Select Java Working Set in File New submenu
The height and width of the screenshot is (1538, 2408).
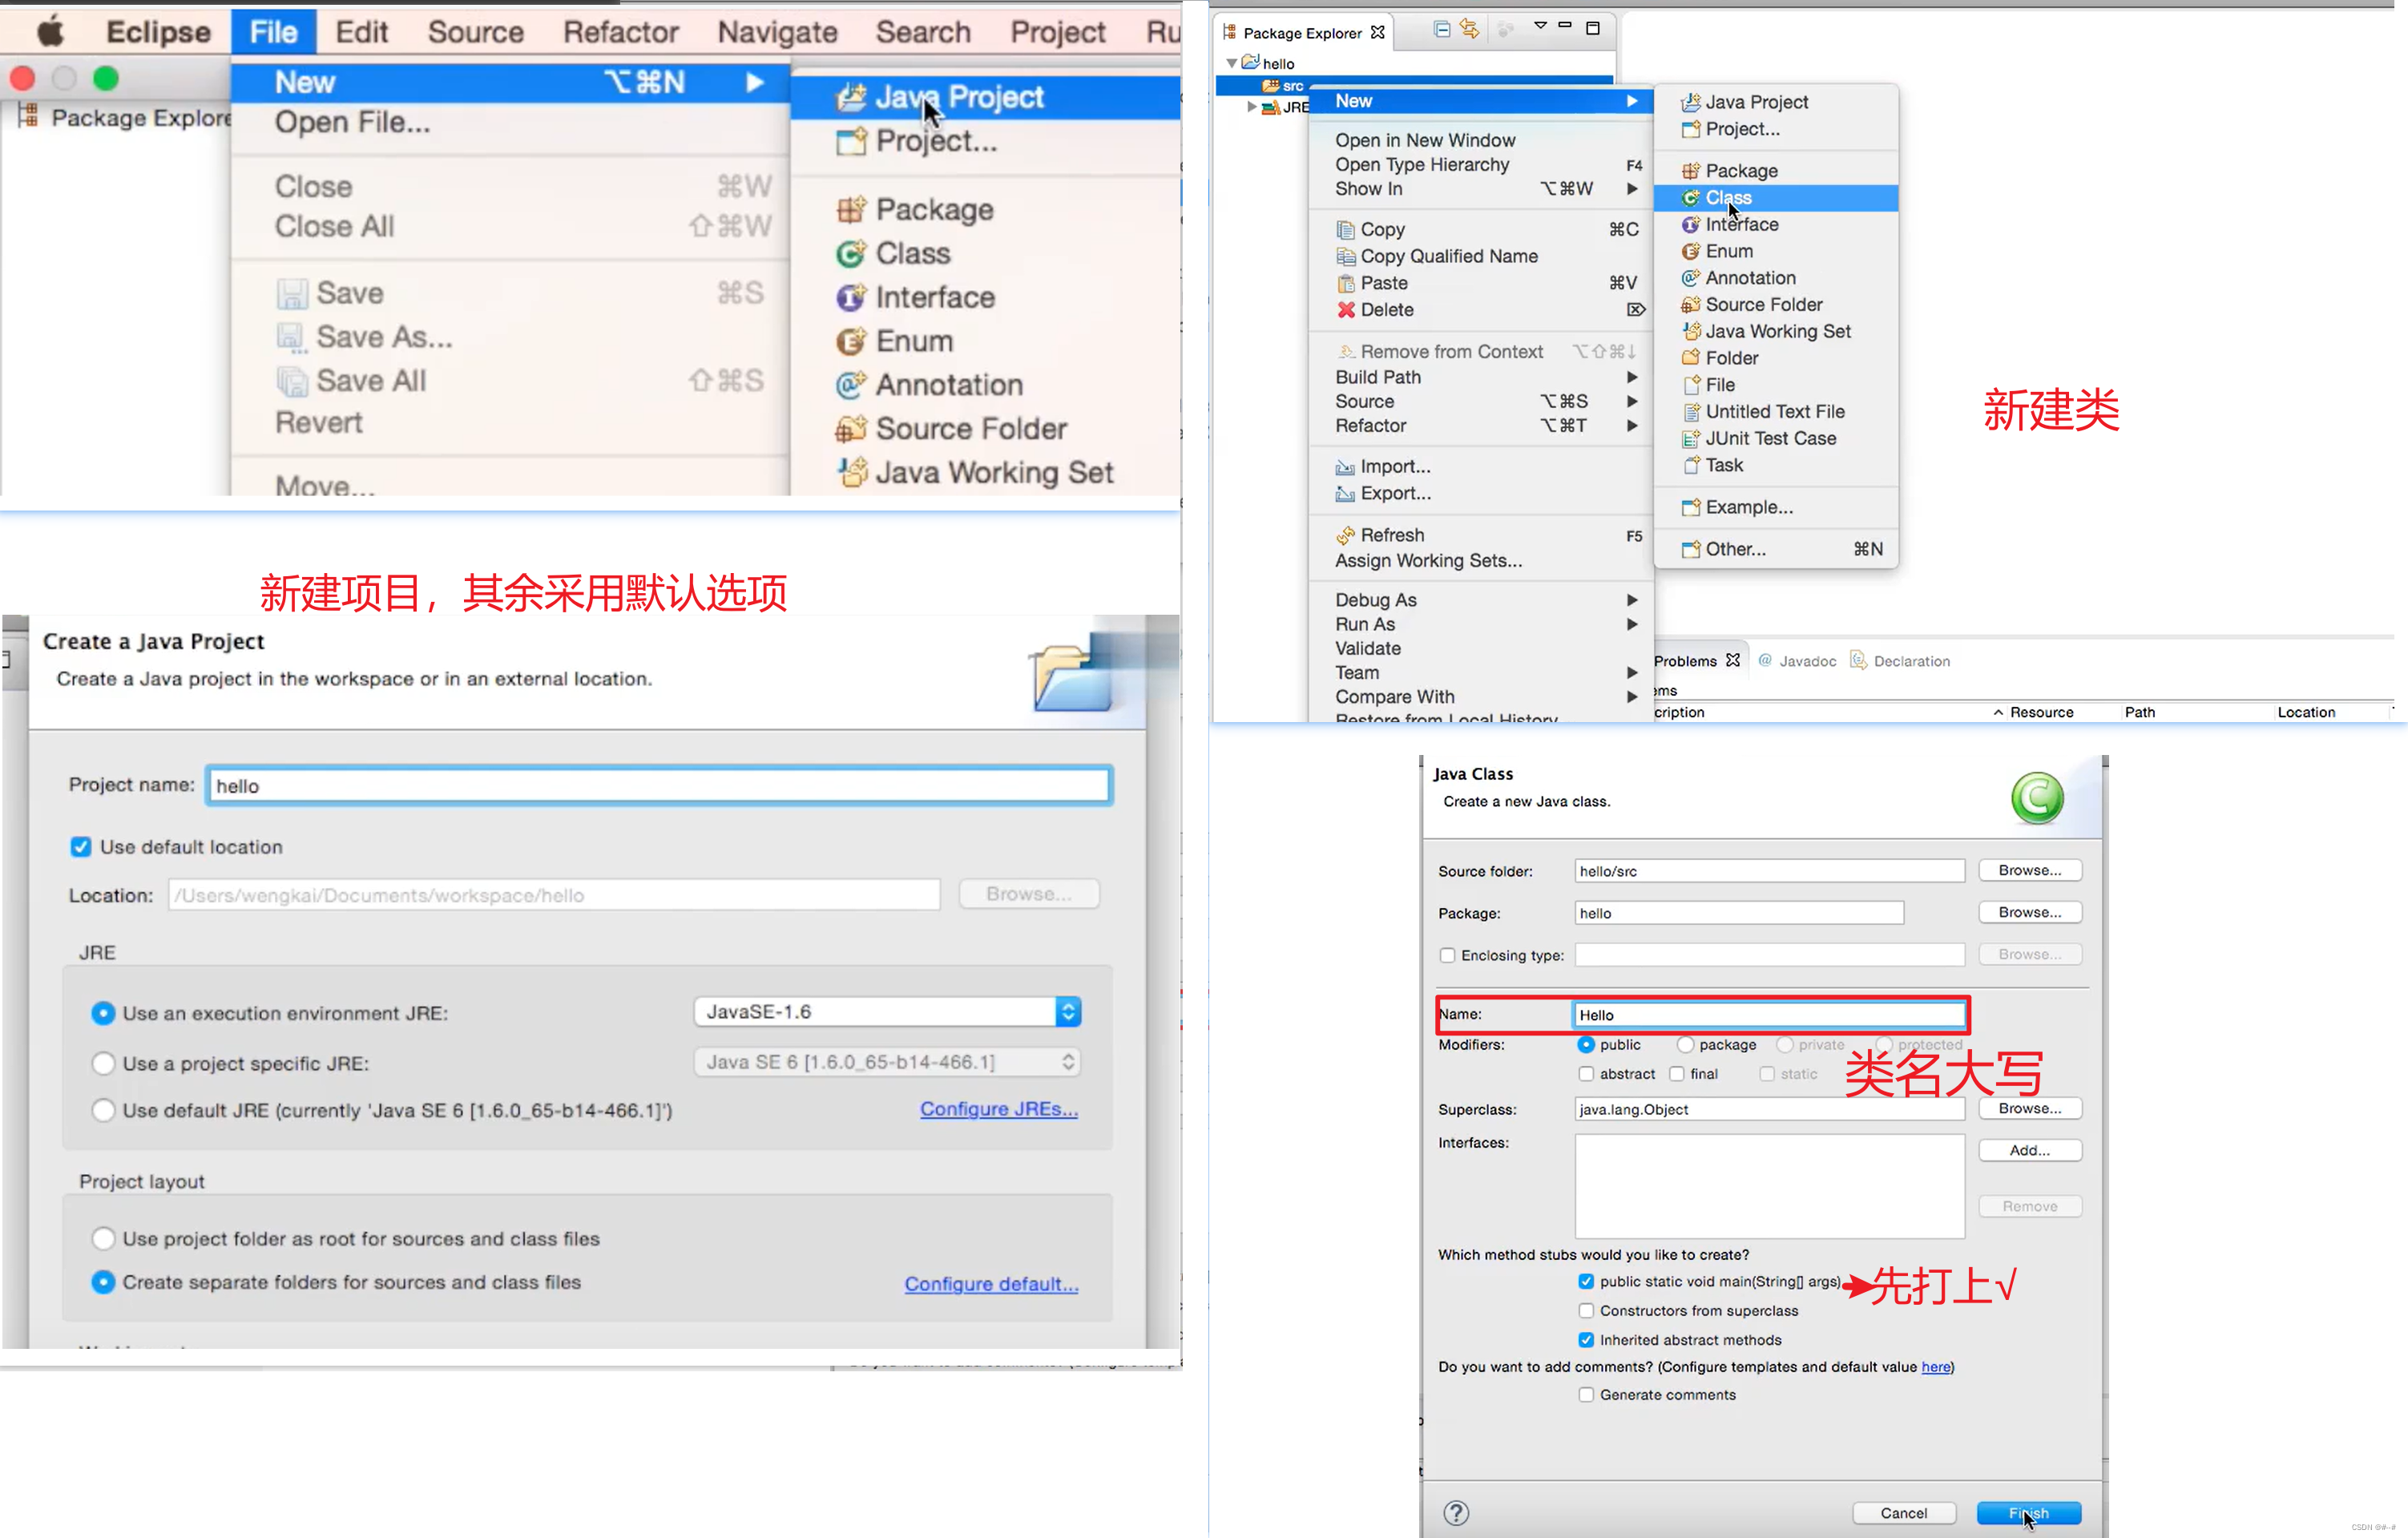[x=985, y=473]
